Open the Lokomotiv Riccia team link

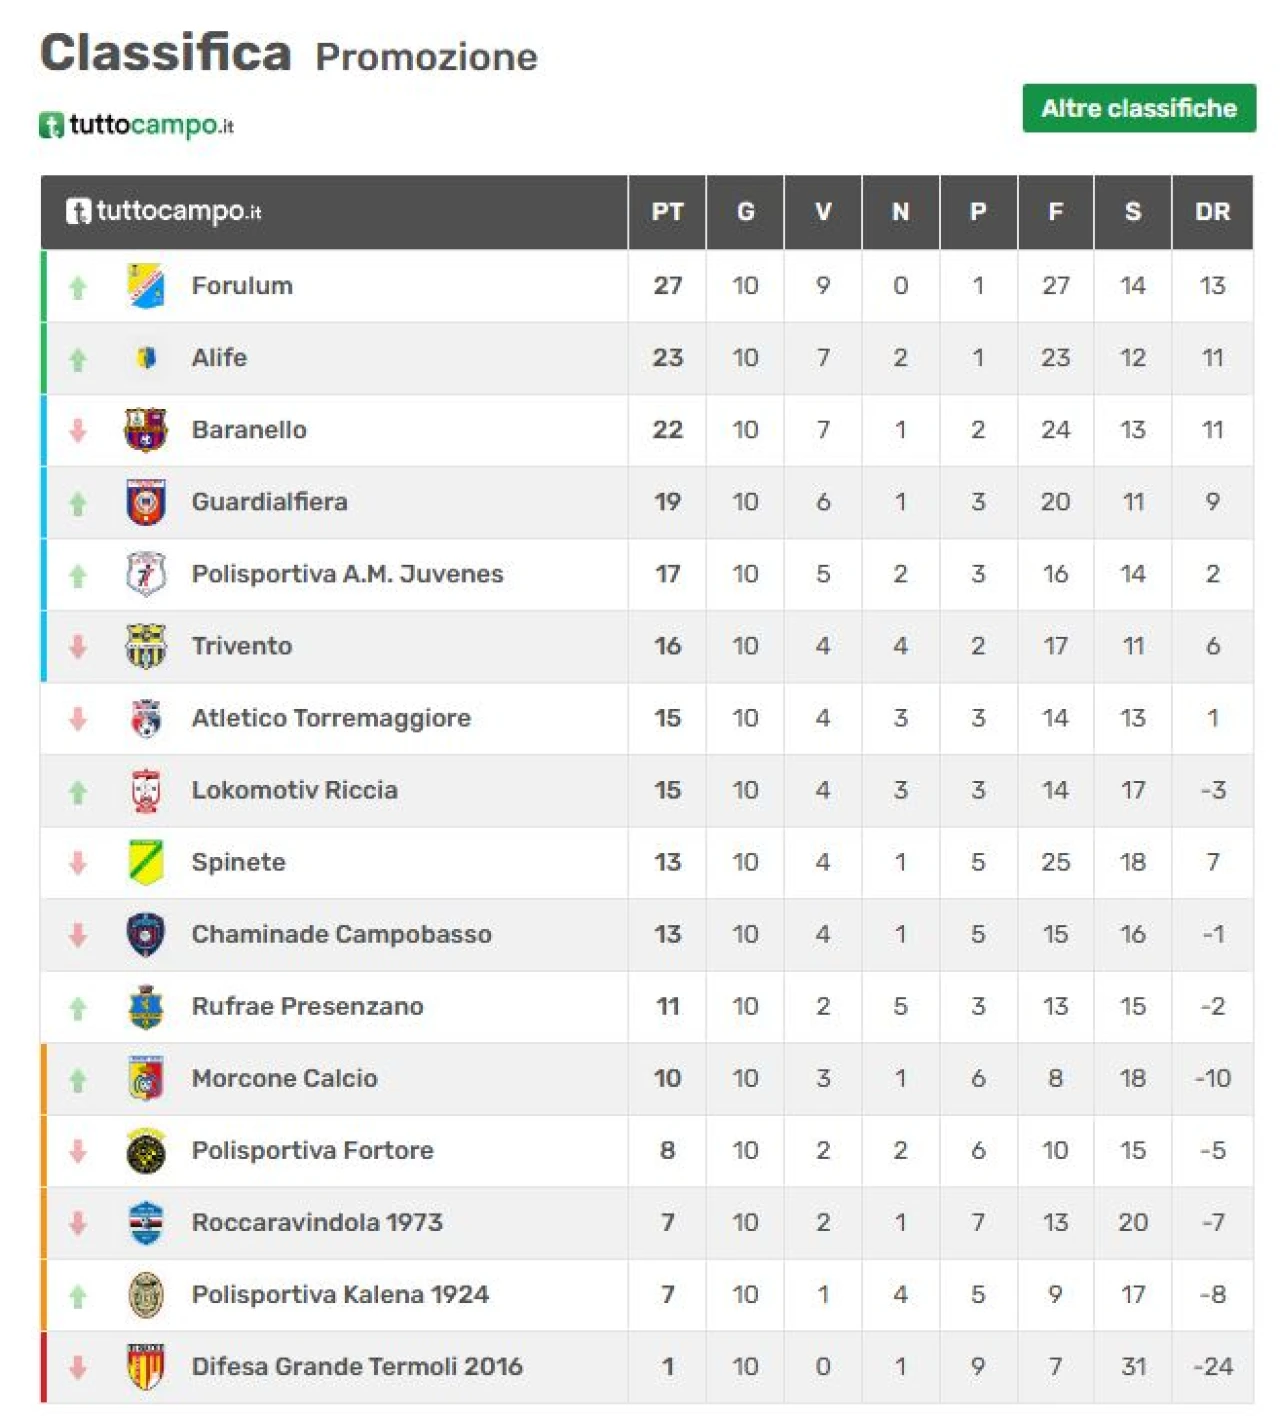[295, 790]
